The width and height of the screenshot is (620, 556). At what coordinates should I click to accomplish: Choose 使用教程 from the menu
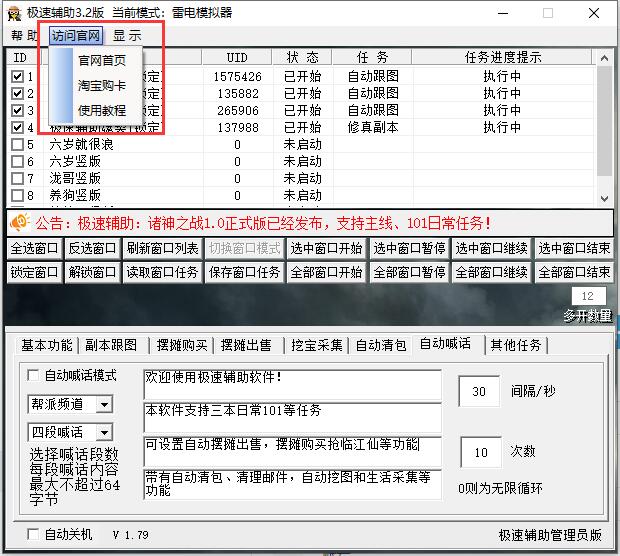pos(102,110)
